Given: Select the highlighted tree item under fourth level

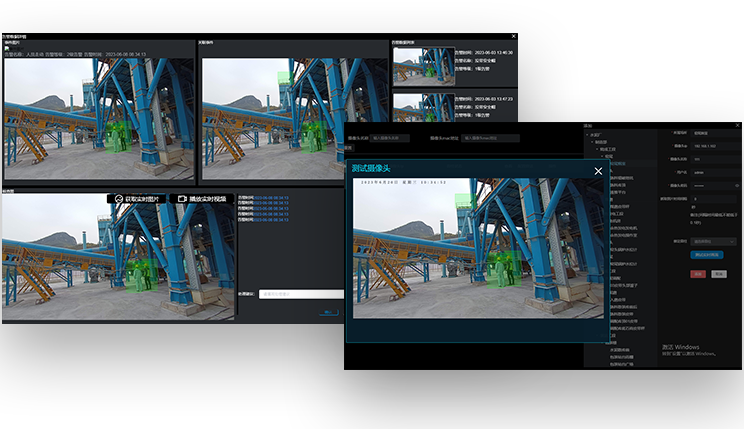Looking at the screenshot, I should click(619, 163).
